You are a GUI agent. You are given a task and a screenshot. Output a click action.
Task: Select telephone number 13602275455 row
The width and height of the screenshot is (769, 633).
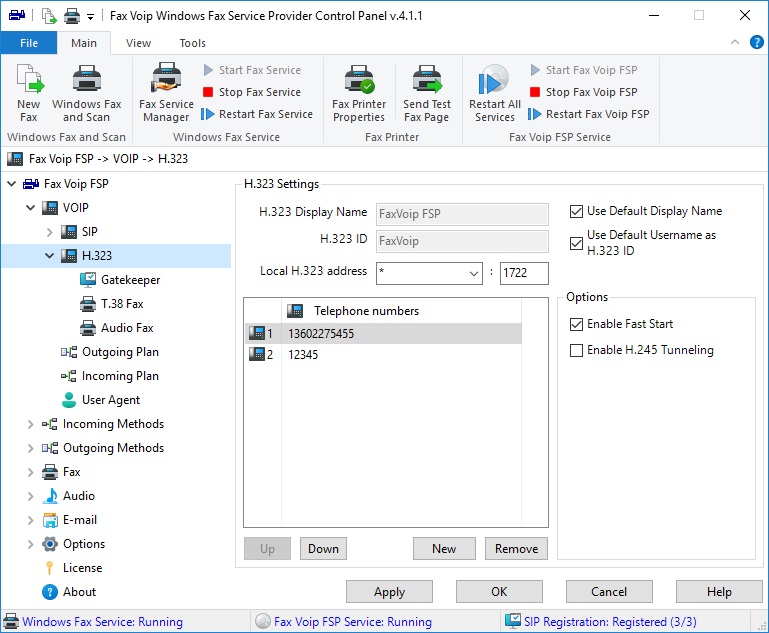point(384,333)
